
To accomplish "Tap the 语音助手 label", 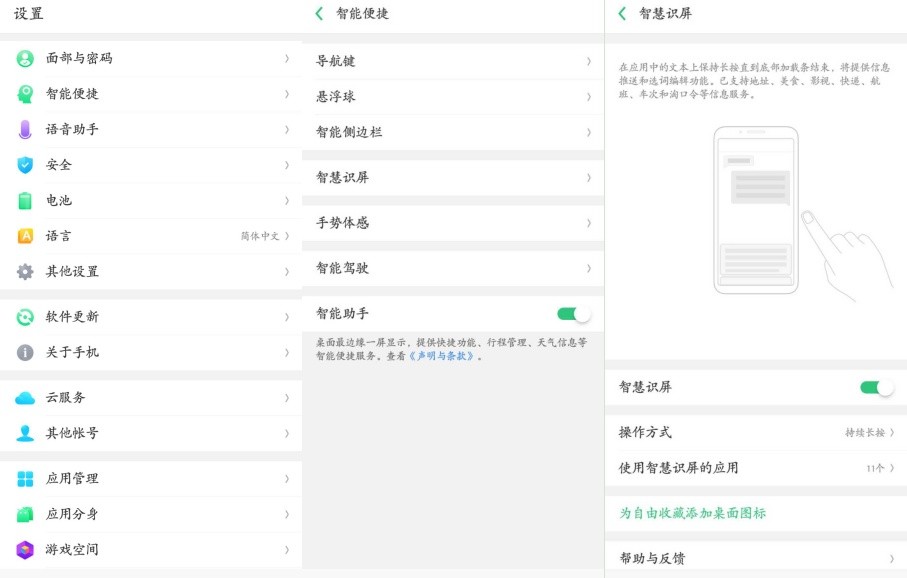I will [72, 130].
